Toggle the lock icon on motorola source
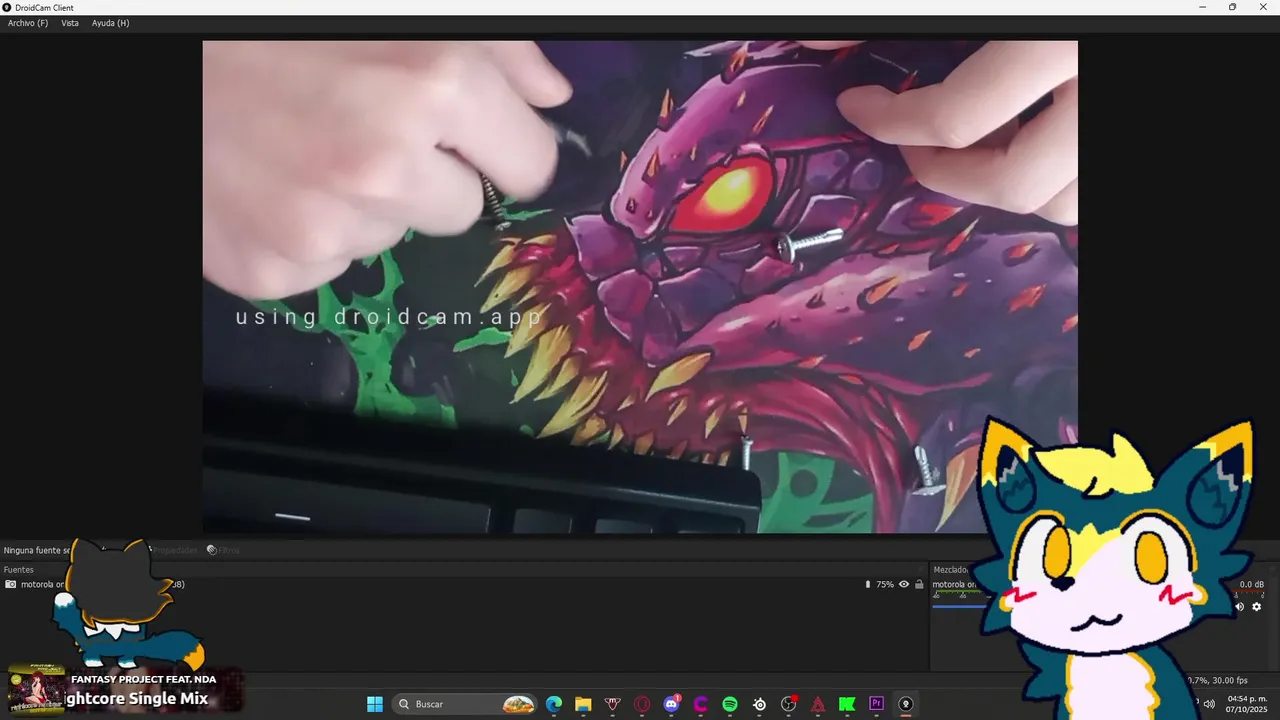The height and width of the screenshot is (720, 1280). point(919,584)
